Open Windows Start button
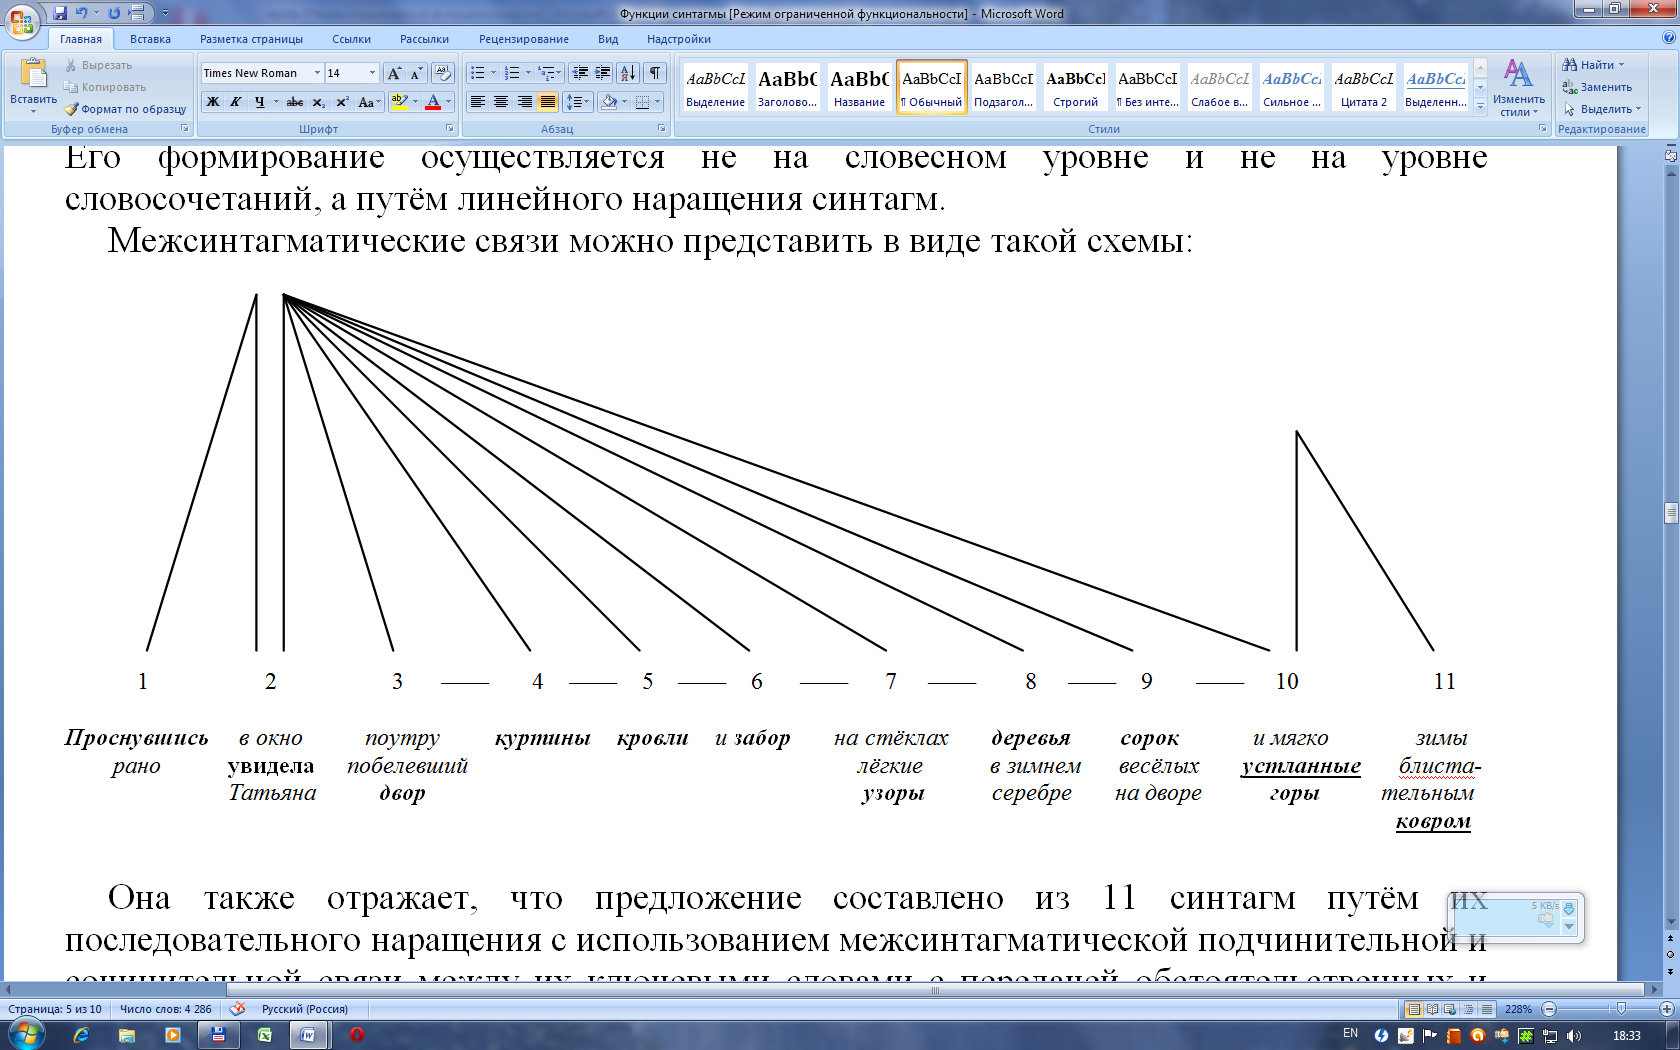The height and width of the screenshot is (1050, 1680). pos(25,1034)
